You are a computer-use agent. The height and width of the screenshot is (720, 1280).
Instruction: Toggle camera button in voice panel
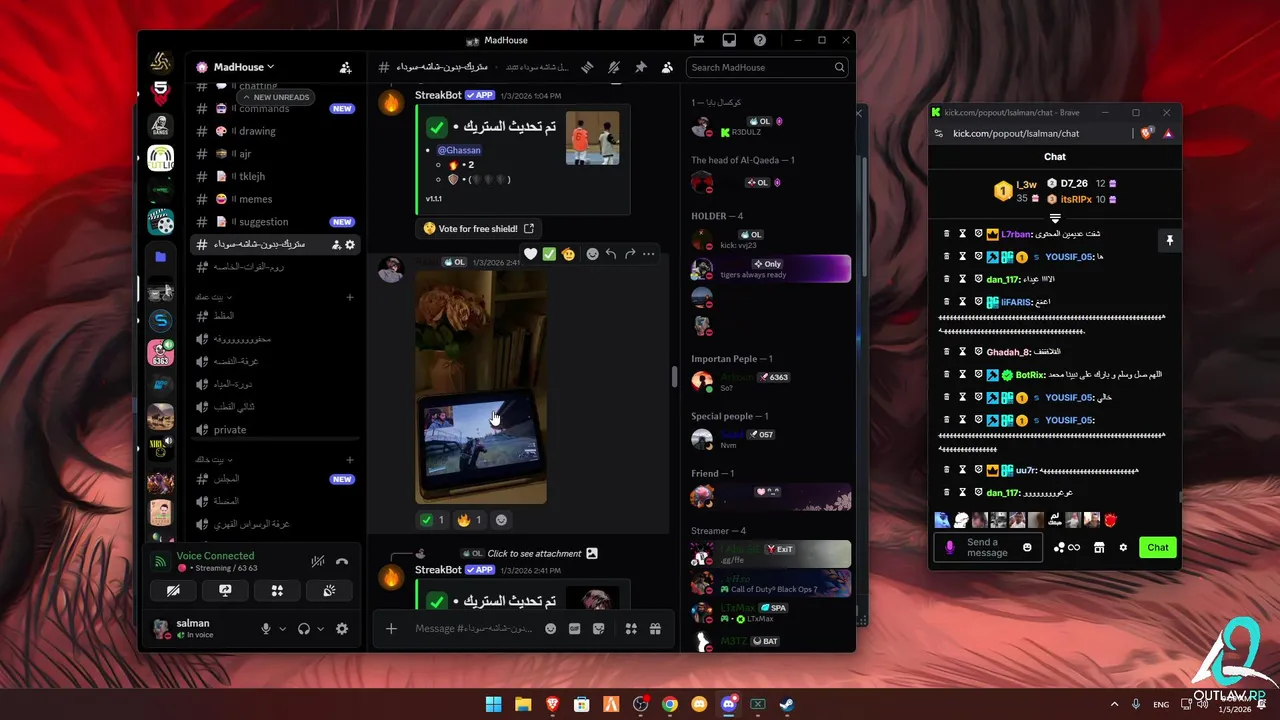(173, 591)
